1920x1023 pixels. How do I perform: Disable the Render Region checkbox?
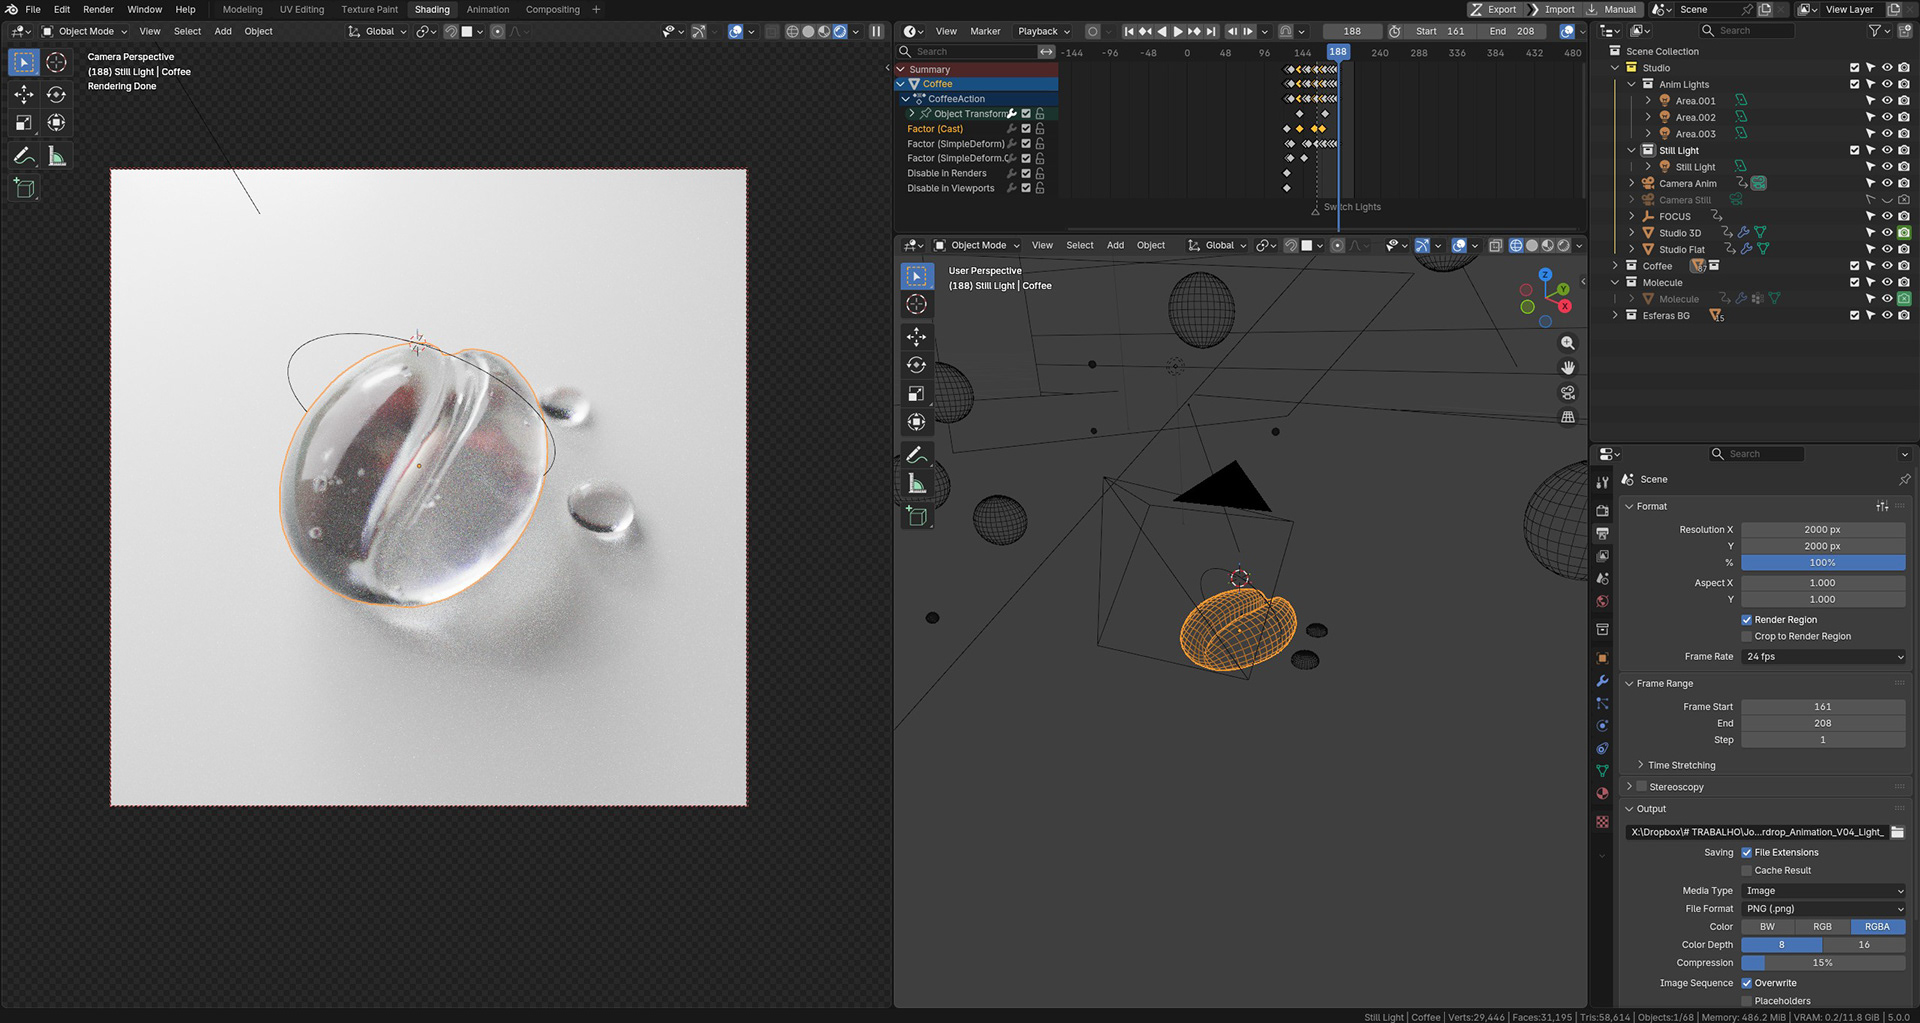pyautogui.click(x=1746, y=620)
